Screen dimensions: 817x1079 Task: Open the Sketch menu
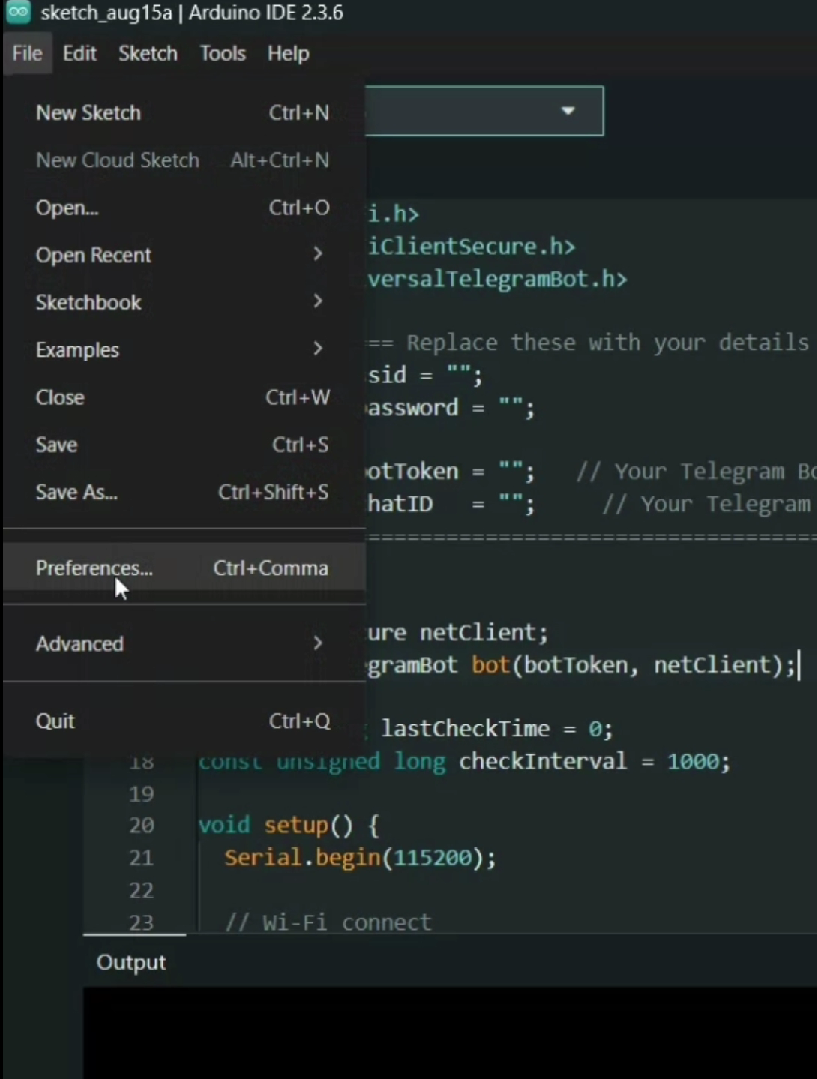[x=147, y=54]
